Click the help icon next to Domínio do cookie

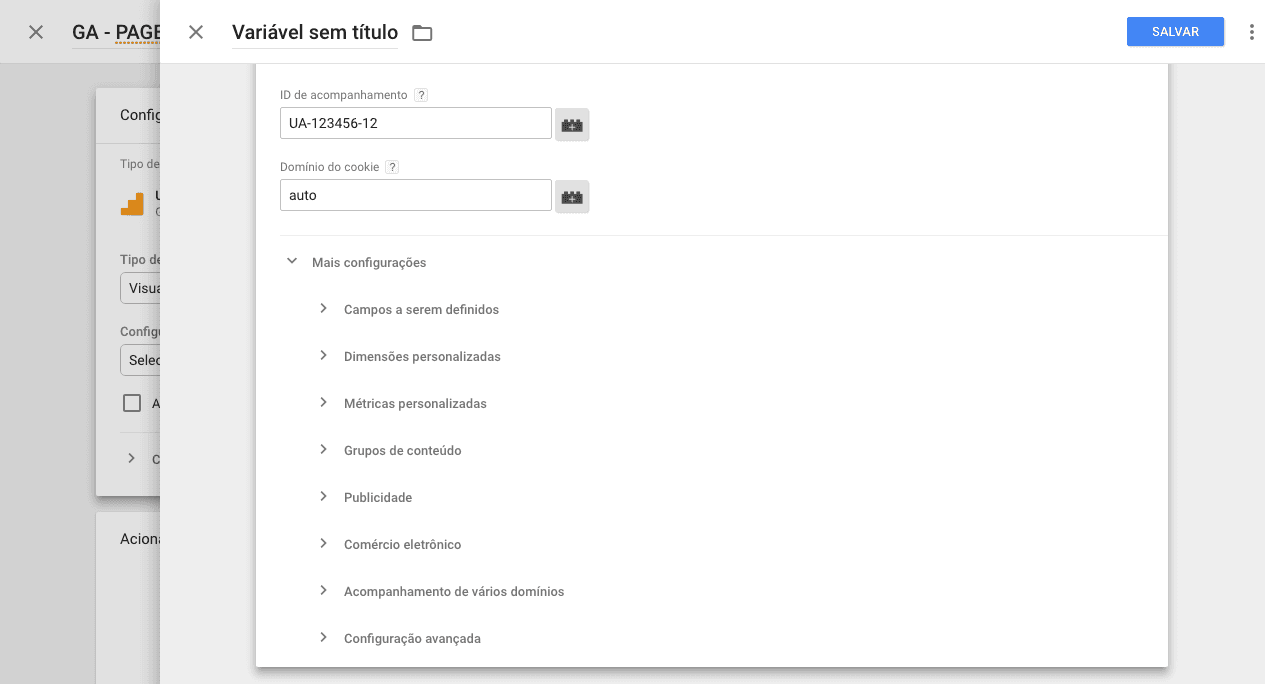point(391,167)
